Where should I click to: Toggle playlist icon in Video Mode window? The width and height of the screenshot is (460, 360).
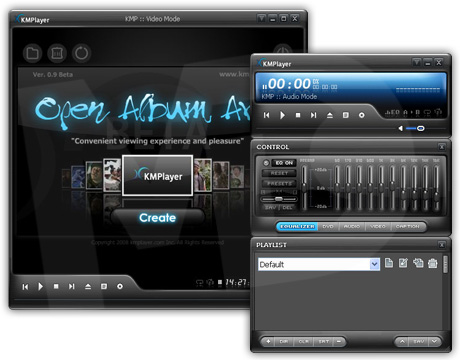104,286
